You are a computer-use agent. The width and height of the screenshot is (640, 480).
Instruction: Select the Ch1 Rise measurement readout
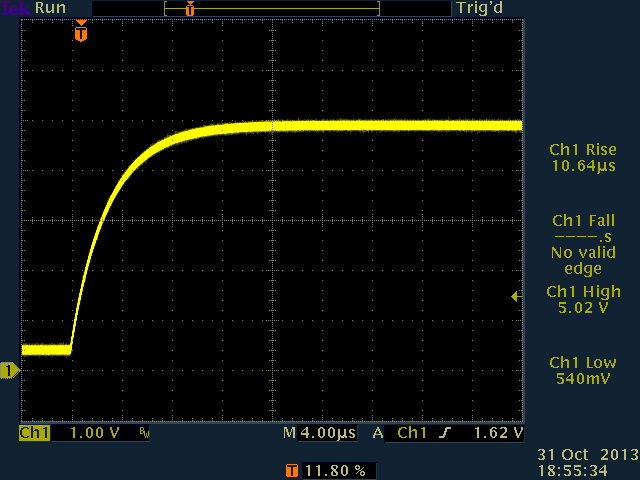pos(582,157)
